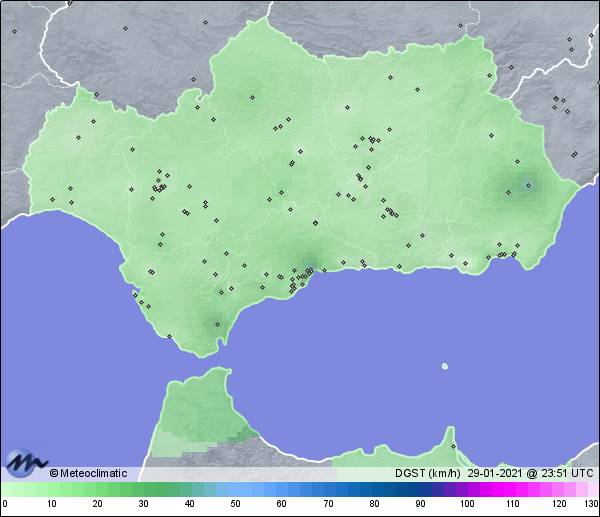
Task: Click the station marker in the dark patch near Gibraltar
Action: (x=217, y=325)
